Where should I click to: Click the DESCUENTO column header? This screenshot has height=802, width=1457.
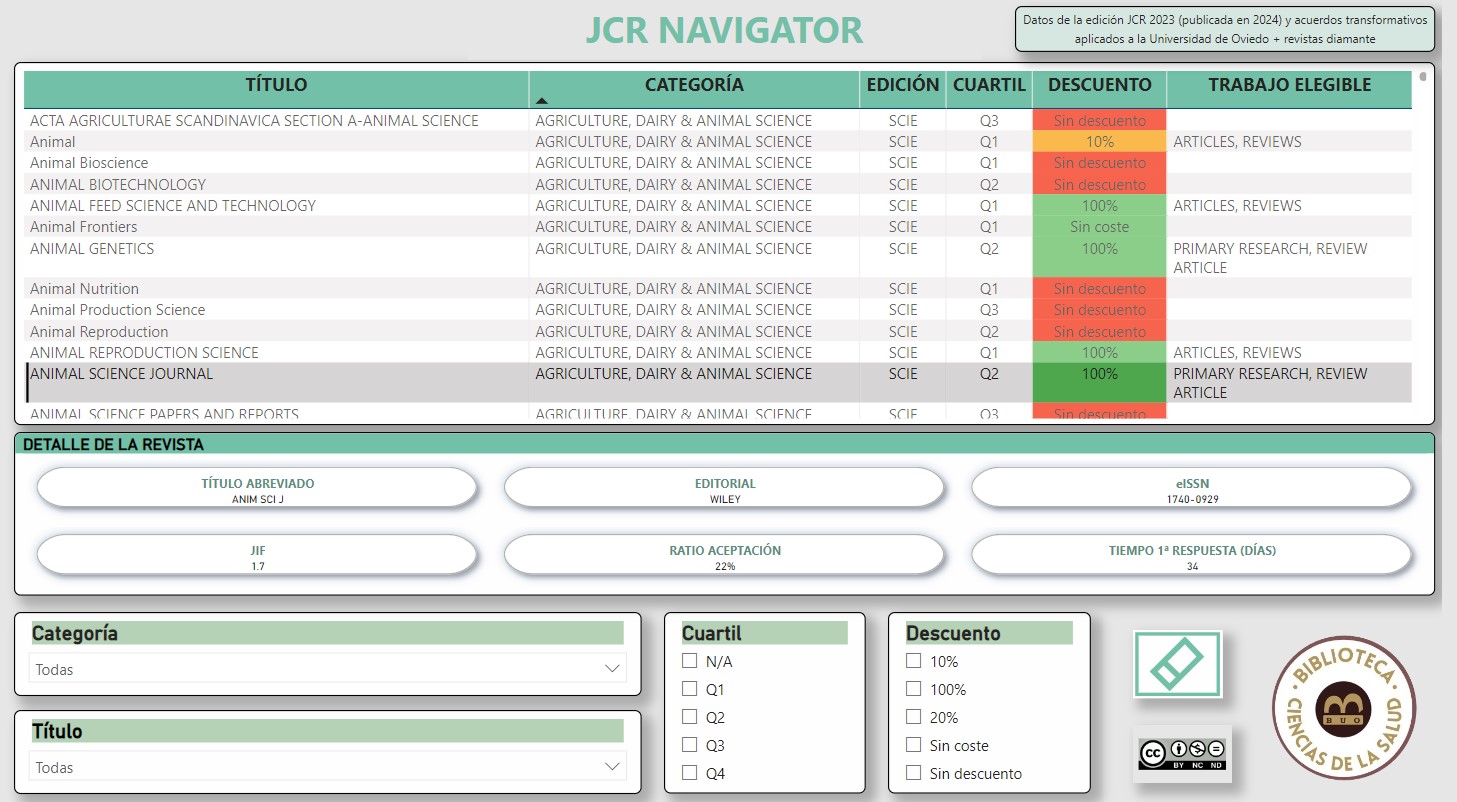[1099, 85]
